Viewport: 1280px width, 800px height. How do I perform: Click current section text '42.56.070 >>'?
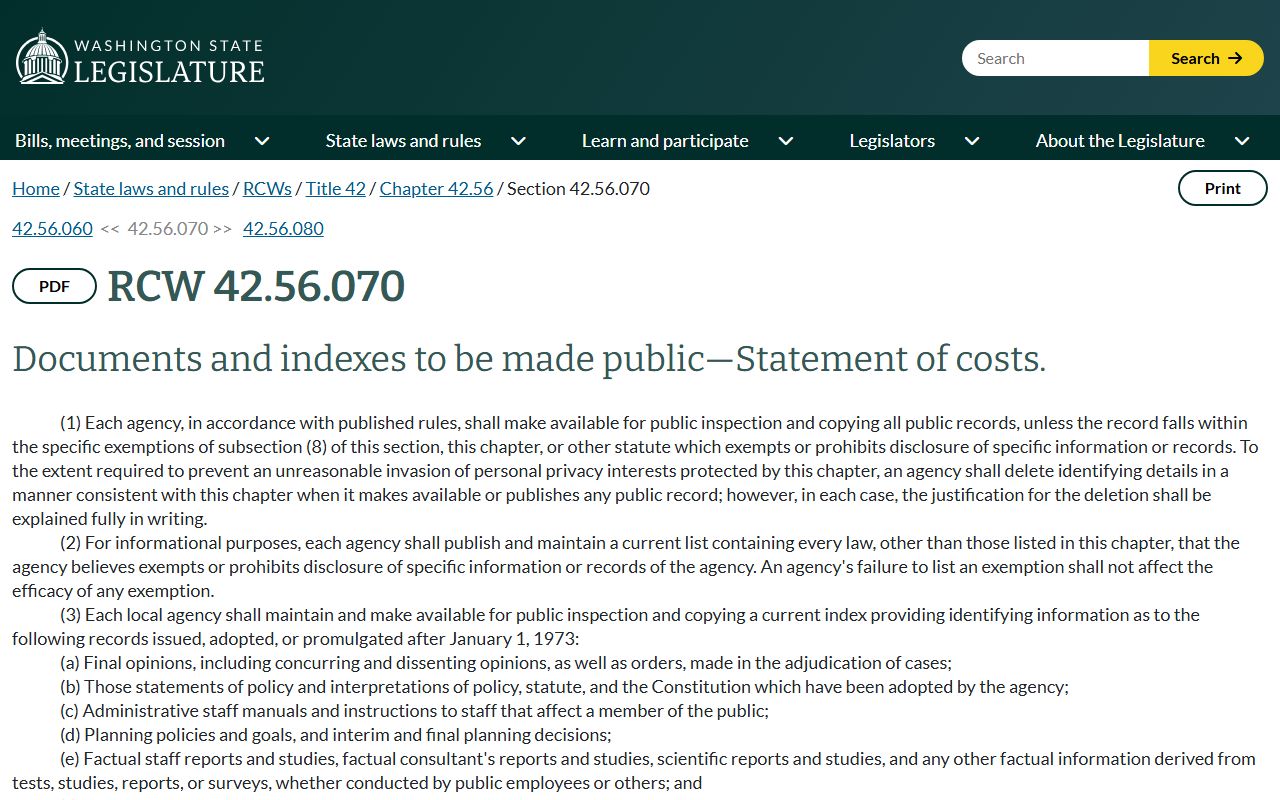[179, 228]
